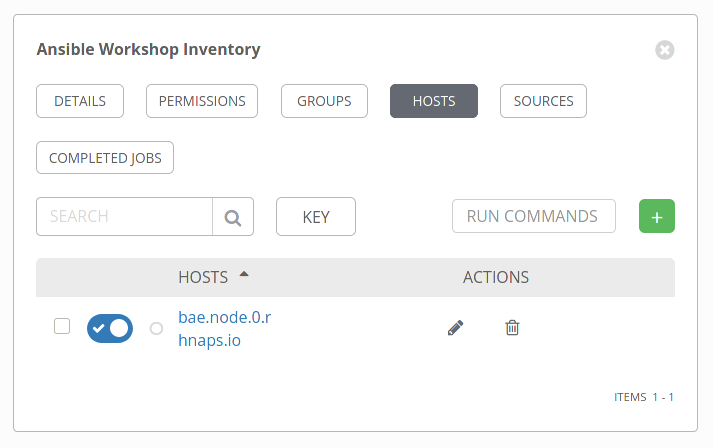Toggle host bae.node.0.rhnaps.io enabled switch
The image size is (713, 448).
[110, 328]
